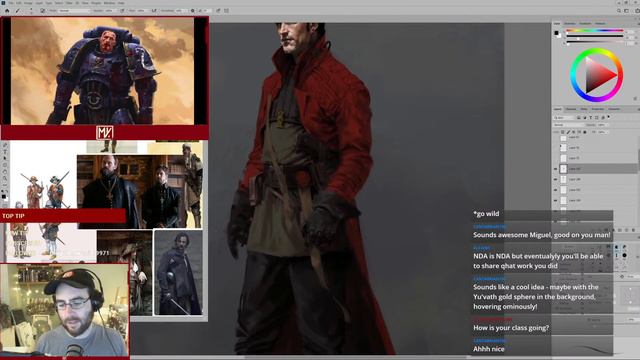Open the Smoothing value dropdown
The width and height of the screenshot is (640, 360).
(x=181, y=11)
